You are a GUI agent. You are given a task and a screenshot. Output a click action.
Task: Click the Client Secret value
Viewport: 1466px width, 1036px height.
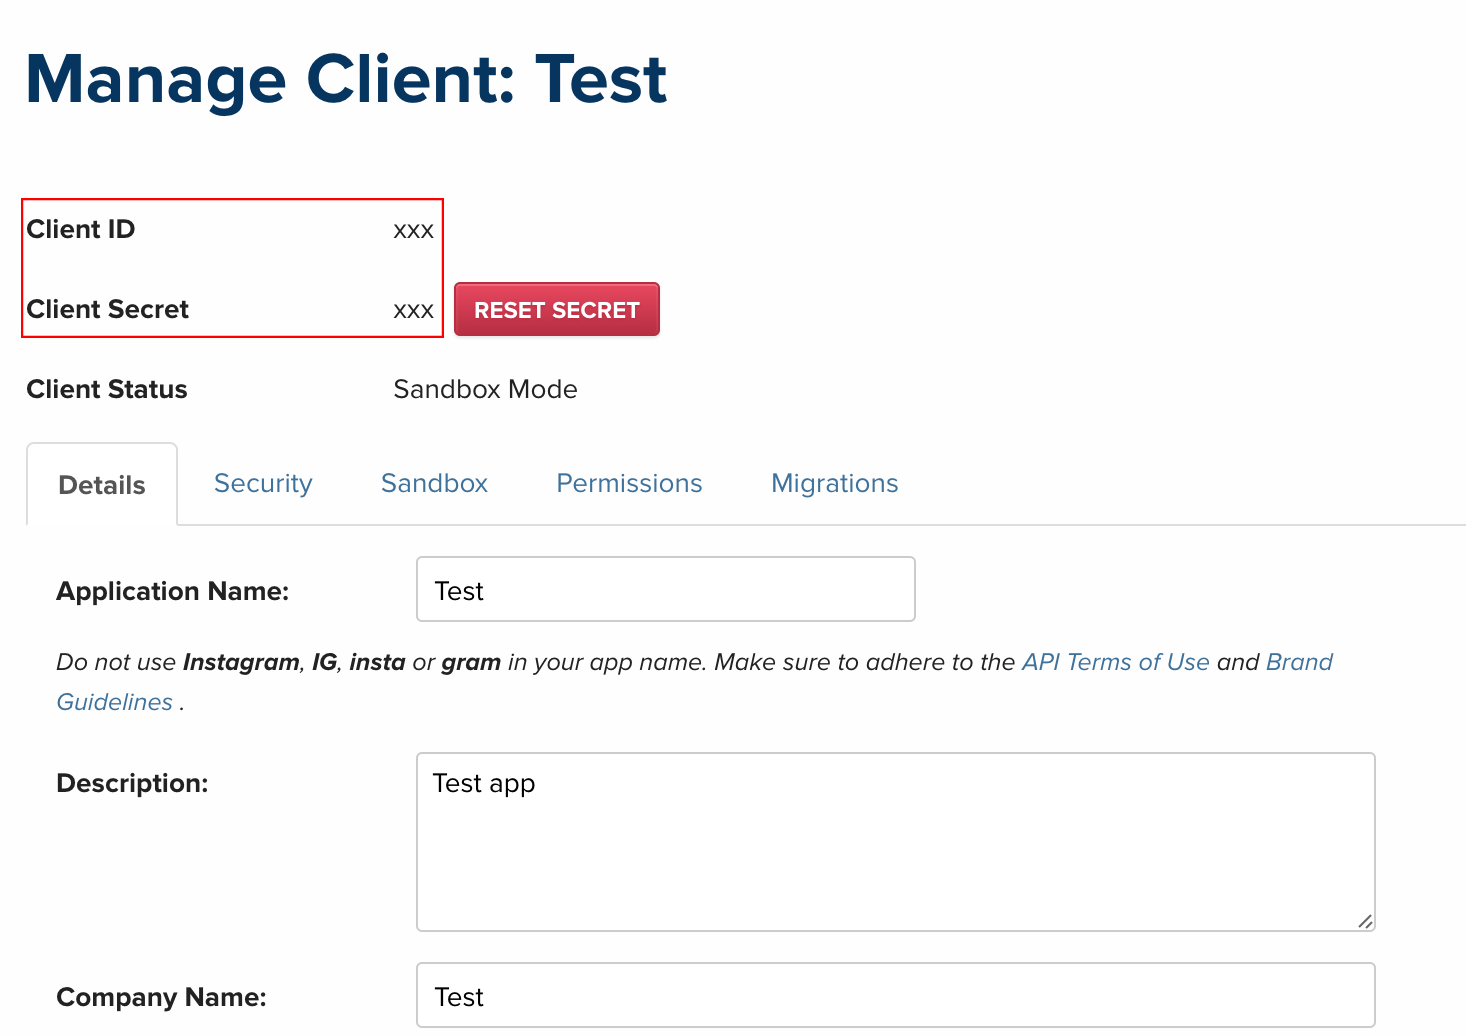413,311
